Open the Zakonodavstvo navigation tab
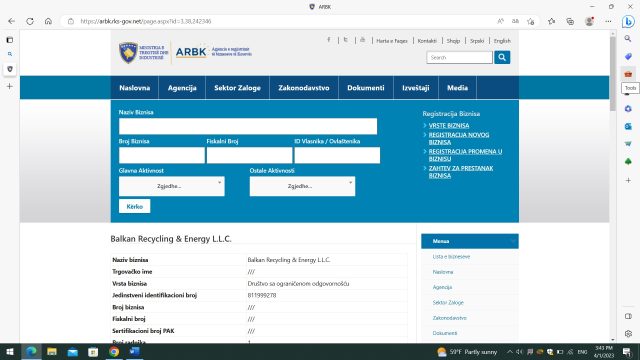 click(x=304, y=88)
